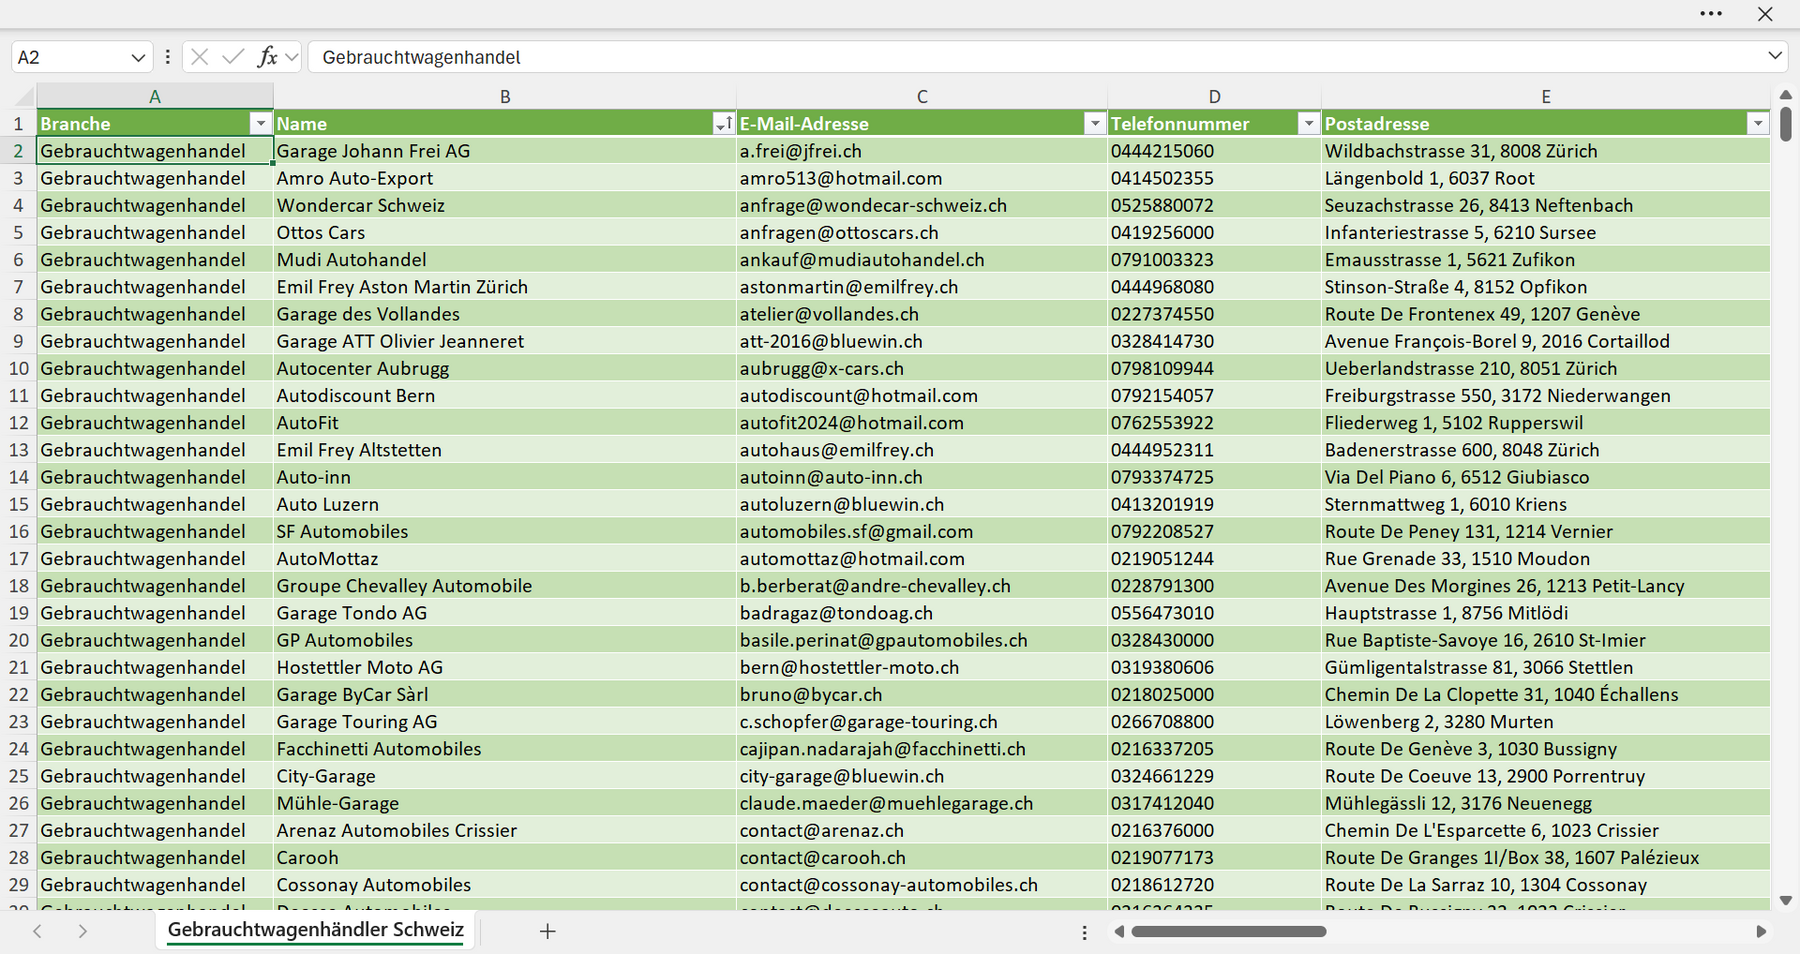Select email atelier@vollandes.ch
This screenshot has width=1800, height=954.
(922, 314)
